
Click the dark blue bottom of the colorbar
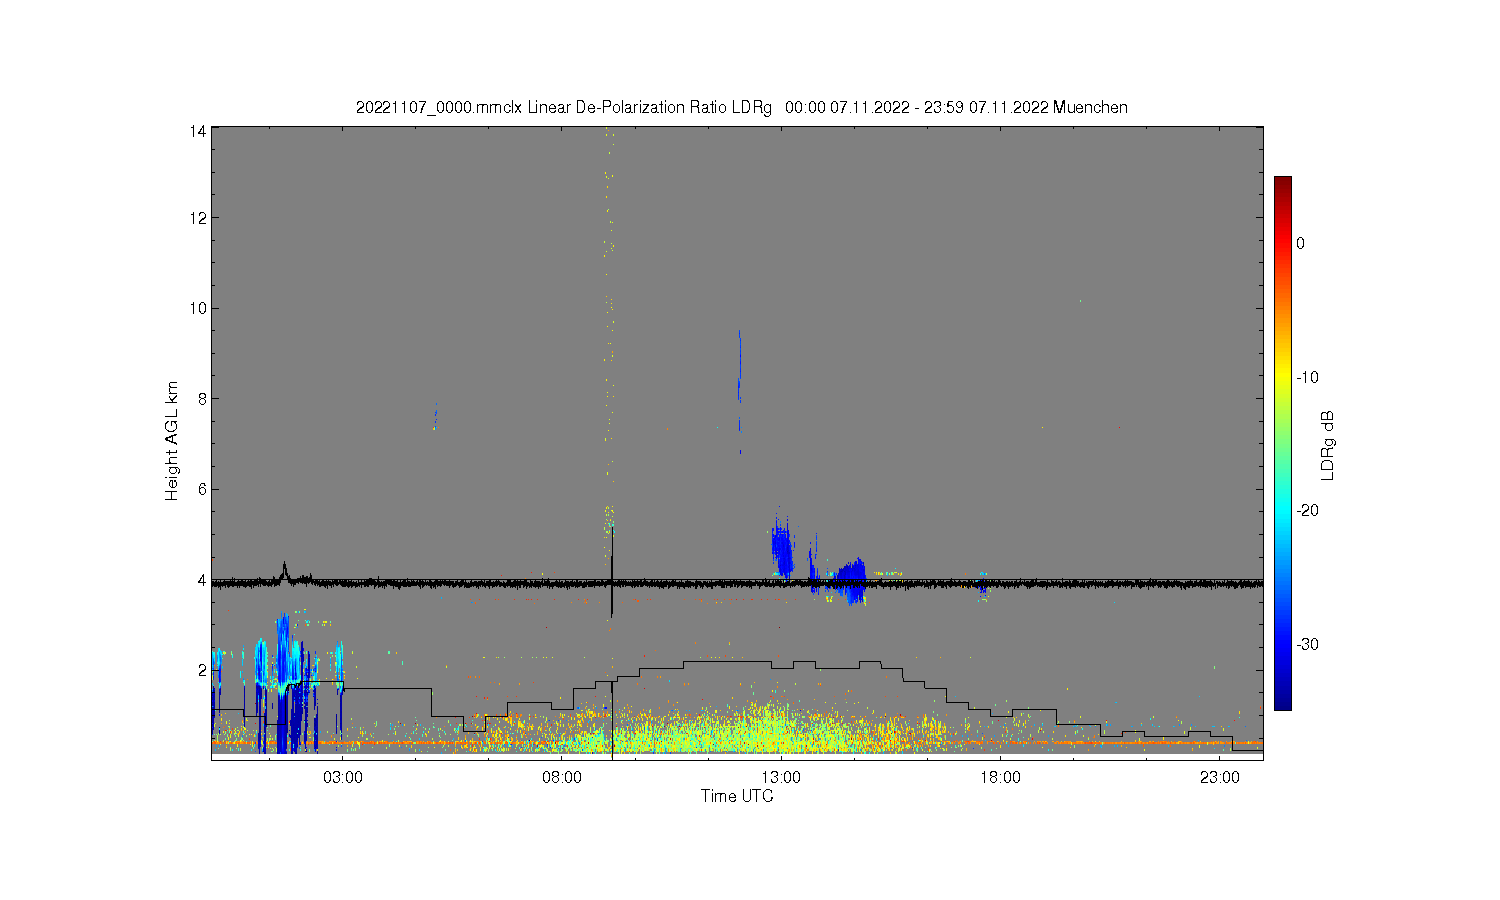[1282, 702]
